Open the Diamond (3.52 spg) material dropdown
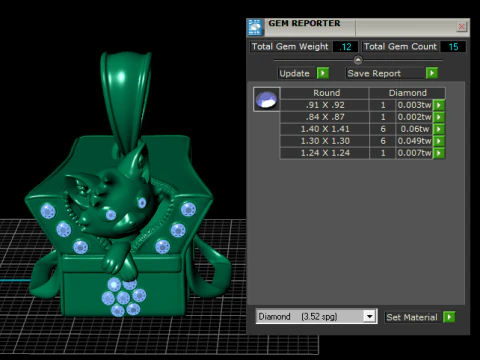This screenshot has height=360, width=480. coord(369,316)
